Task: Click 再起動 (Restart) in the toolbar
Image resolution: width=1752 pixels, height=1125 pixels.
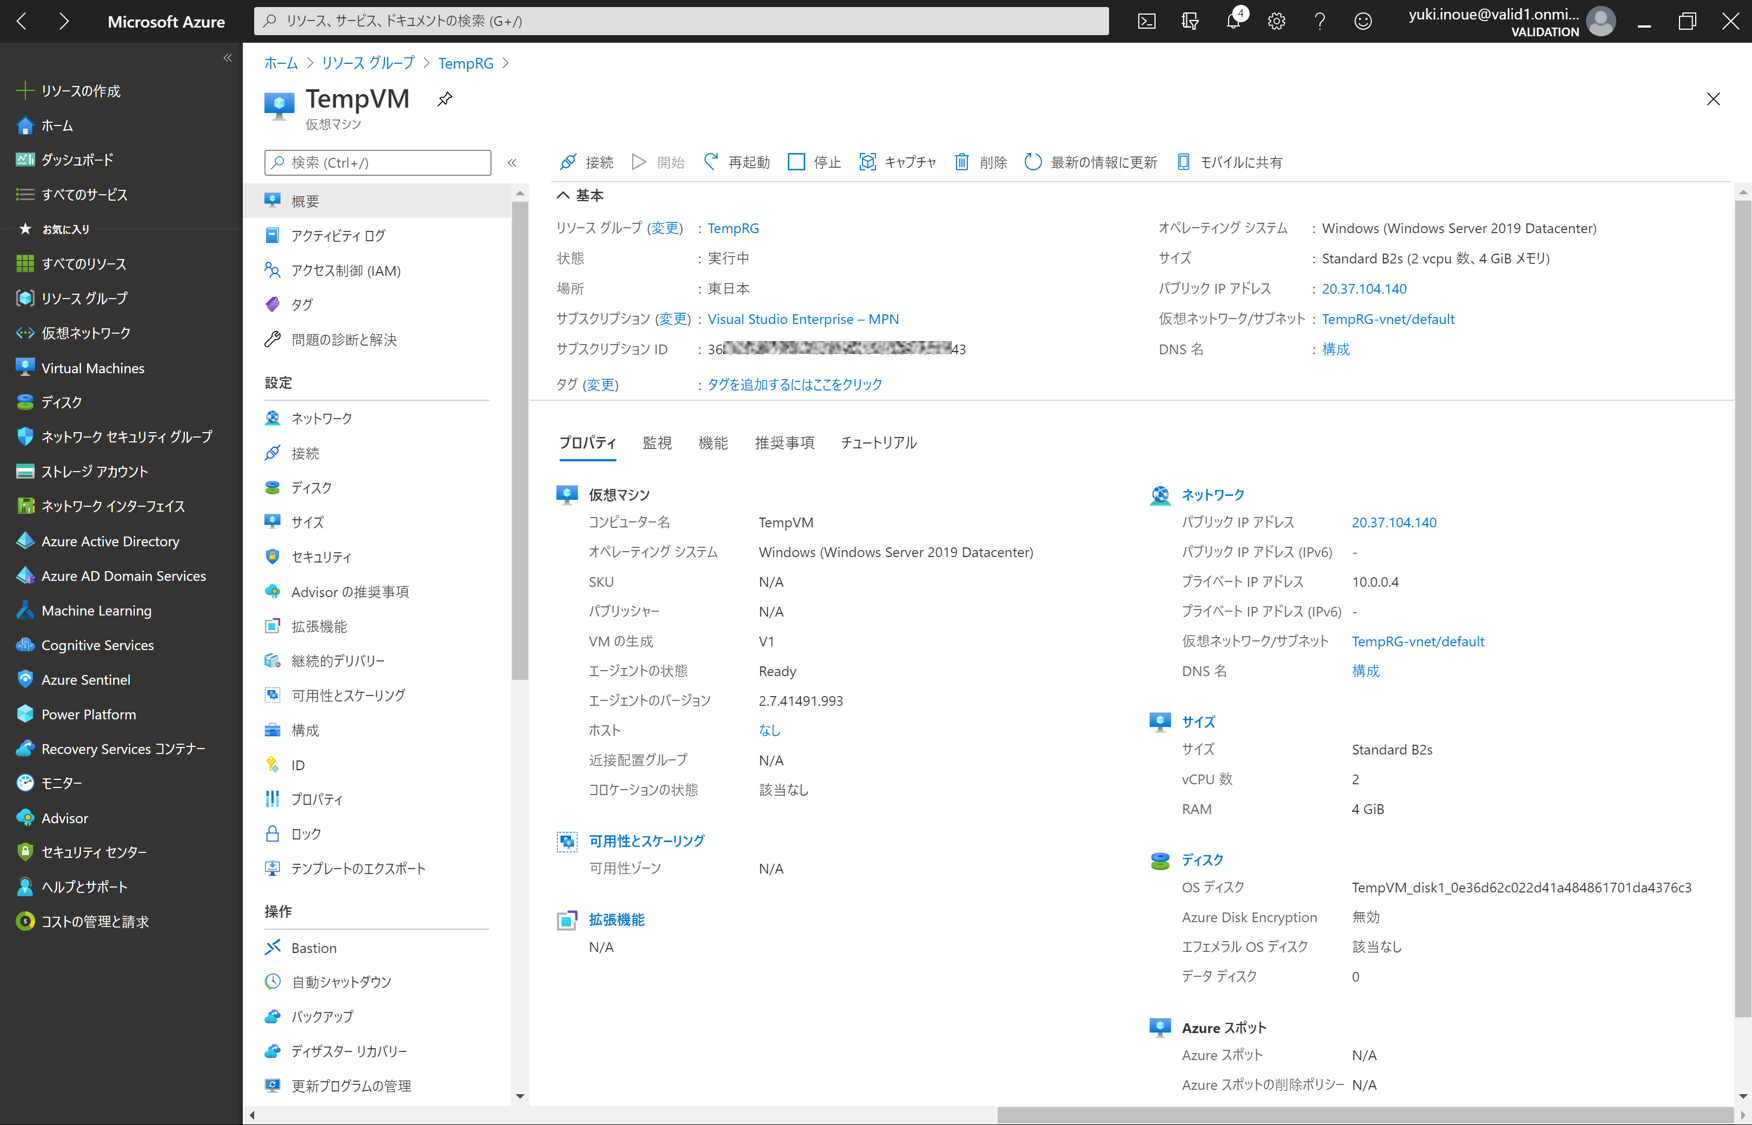Action: (x=737, y=162)
